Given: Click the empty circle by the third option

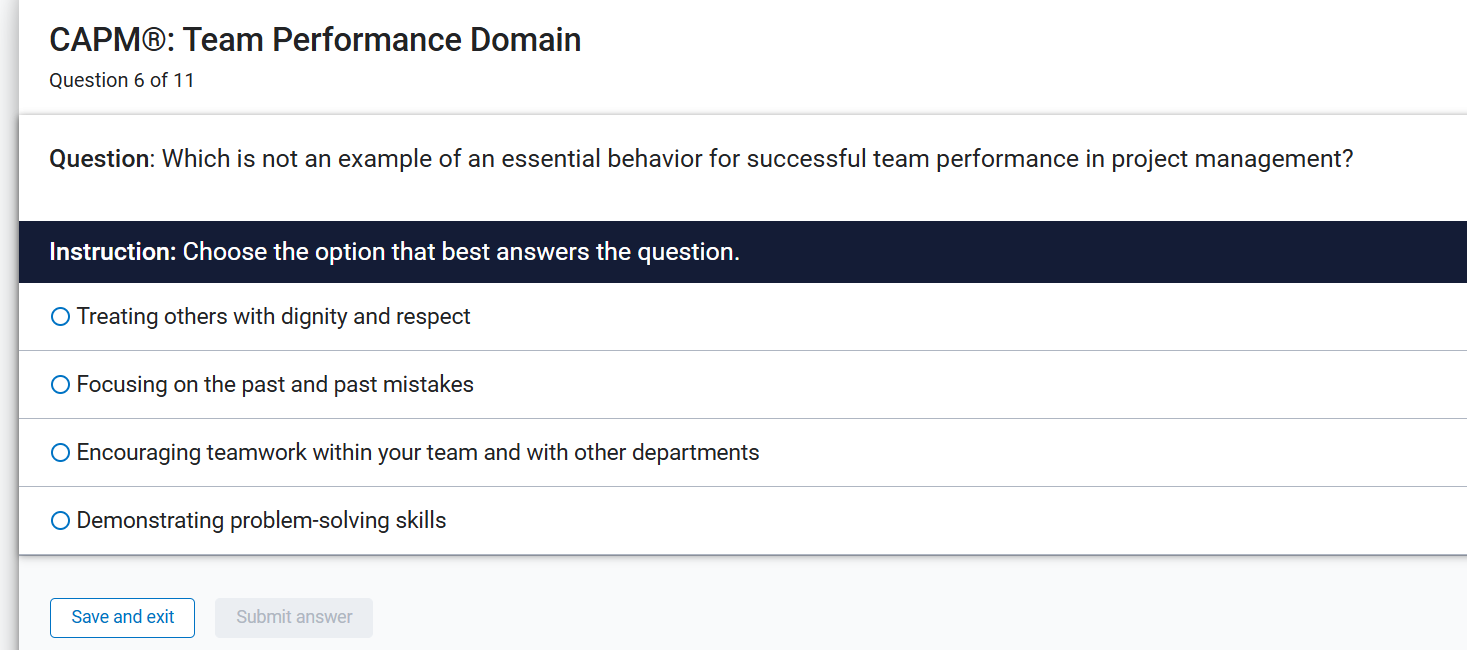Looking at the screenshot, I should point(60,452).
